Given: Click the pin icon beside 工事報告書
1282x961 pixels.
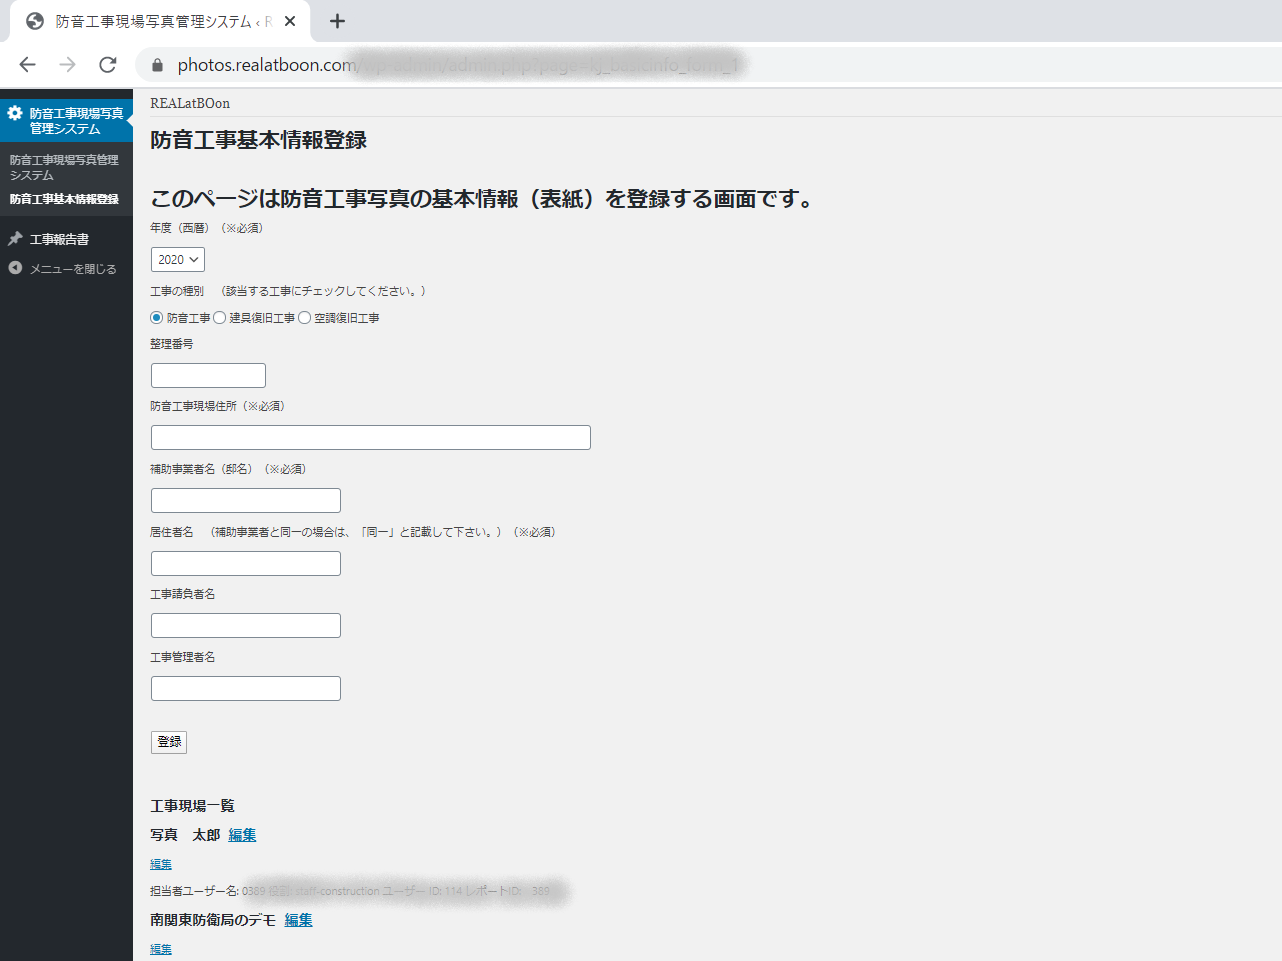Looking at the screenshot, I should click(15, 239).
